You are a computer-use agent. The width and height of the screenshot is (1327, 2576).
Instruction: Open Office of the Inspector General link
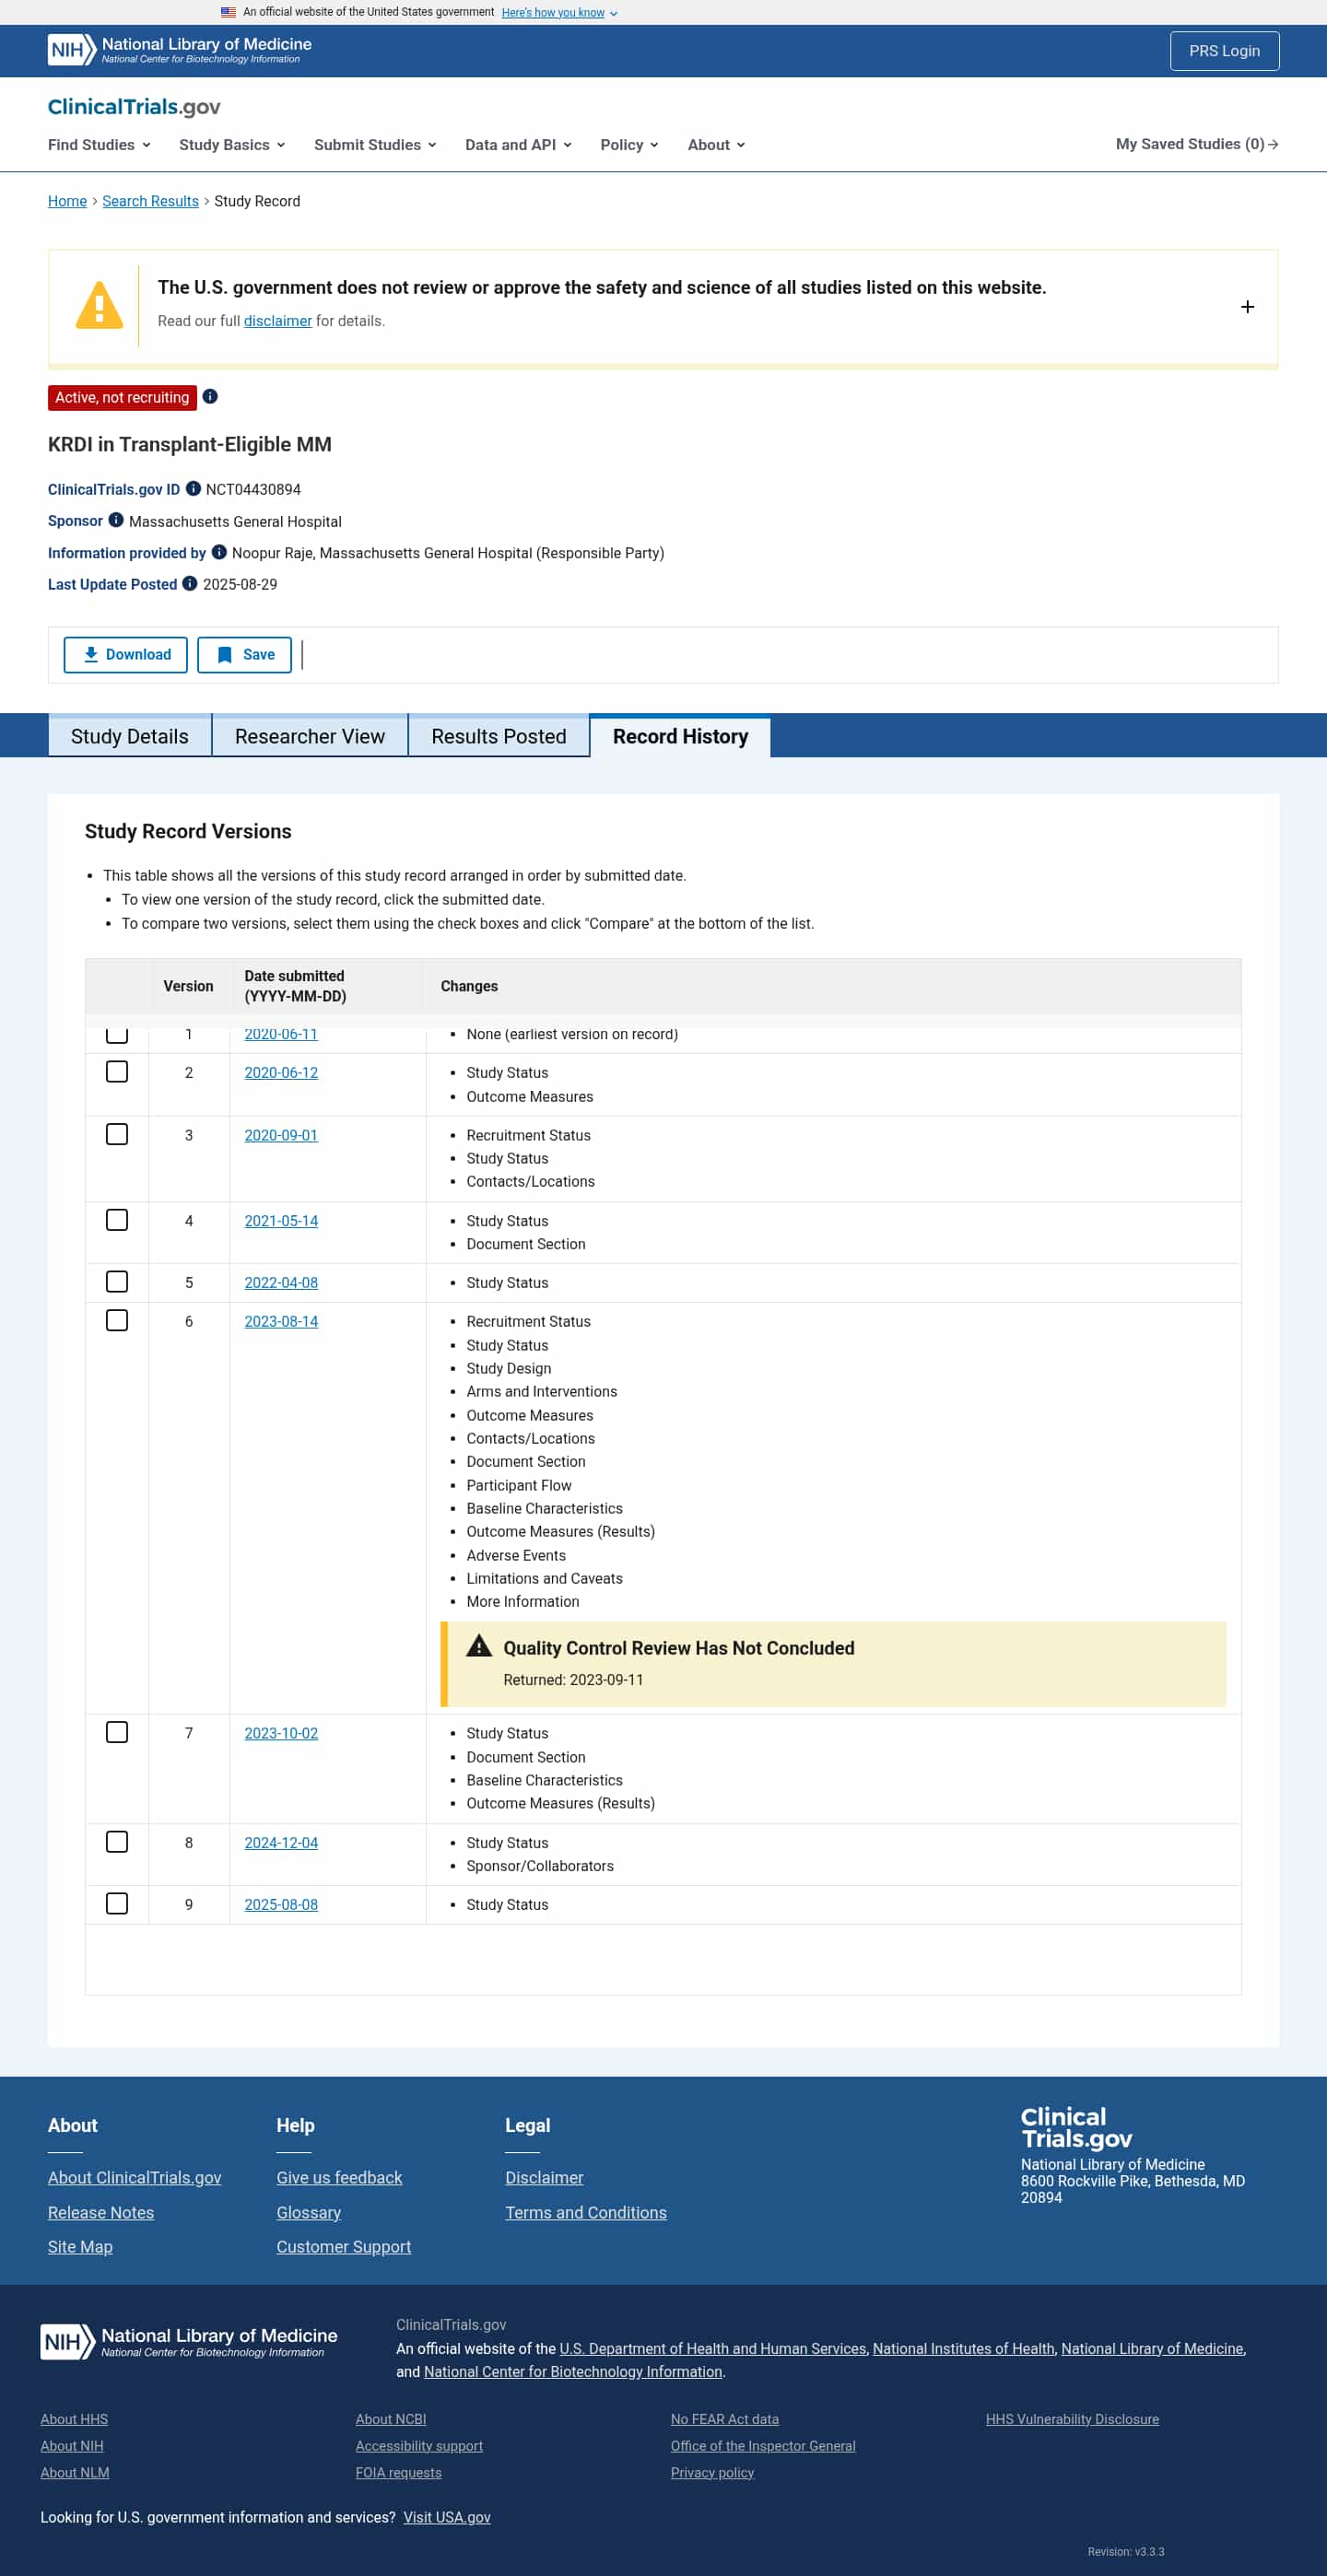[x=763, y=2446]
